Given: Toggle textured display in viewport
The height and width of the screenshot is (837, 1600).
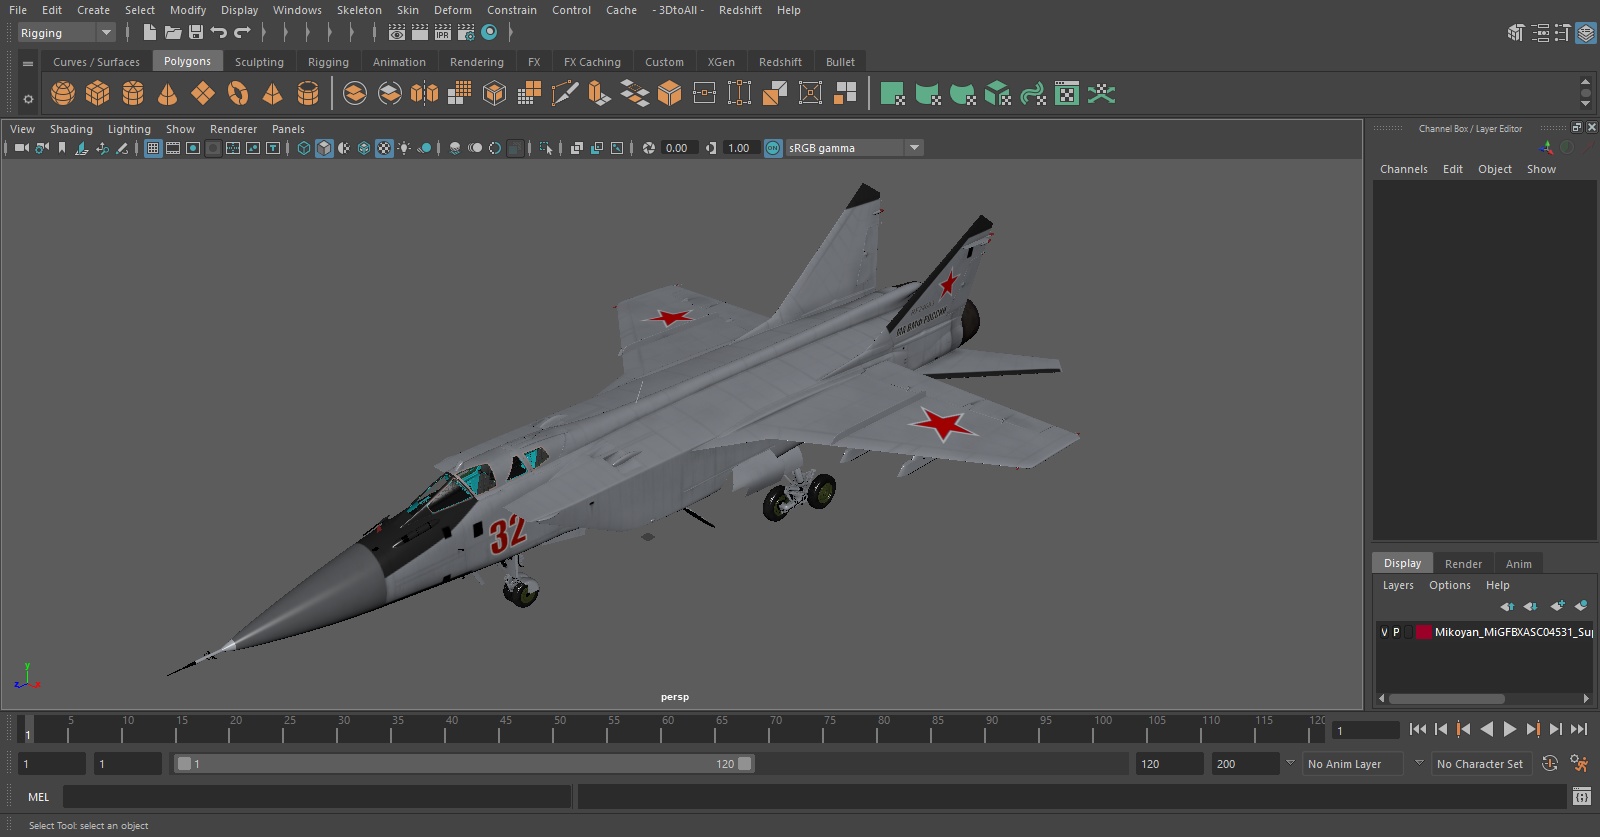Looking at the screenshot, I should tap(384, 148).
